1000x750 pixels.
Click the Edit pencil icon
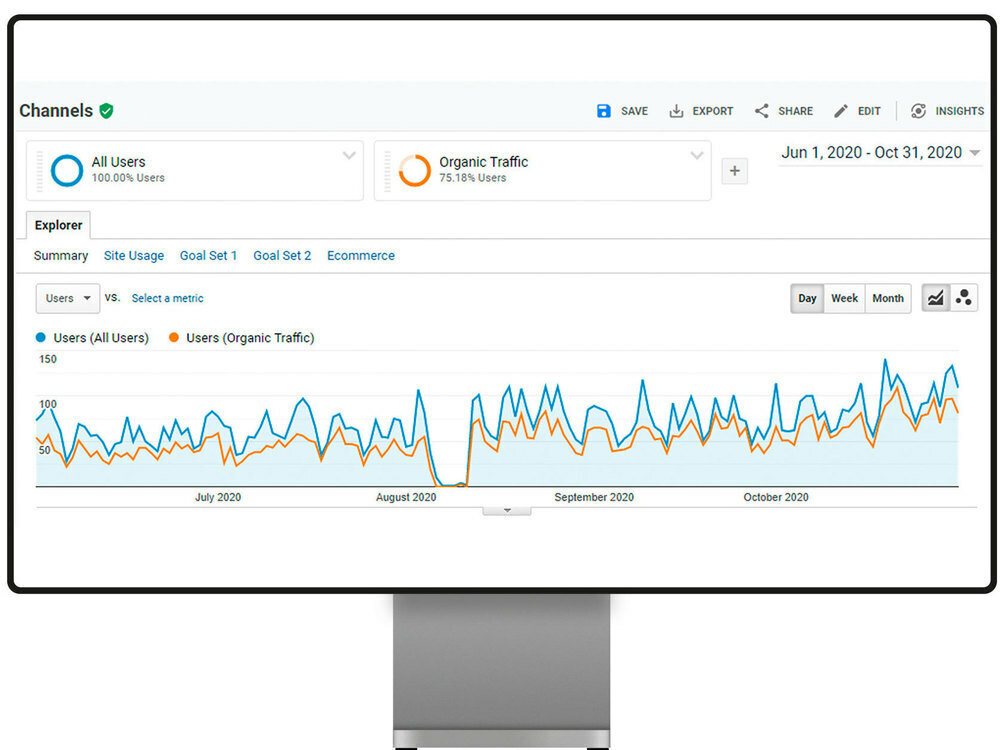(841, 111)
